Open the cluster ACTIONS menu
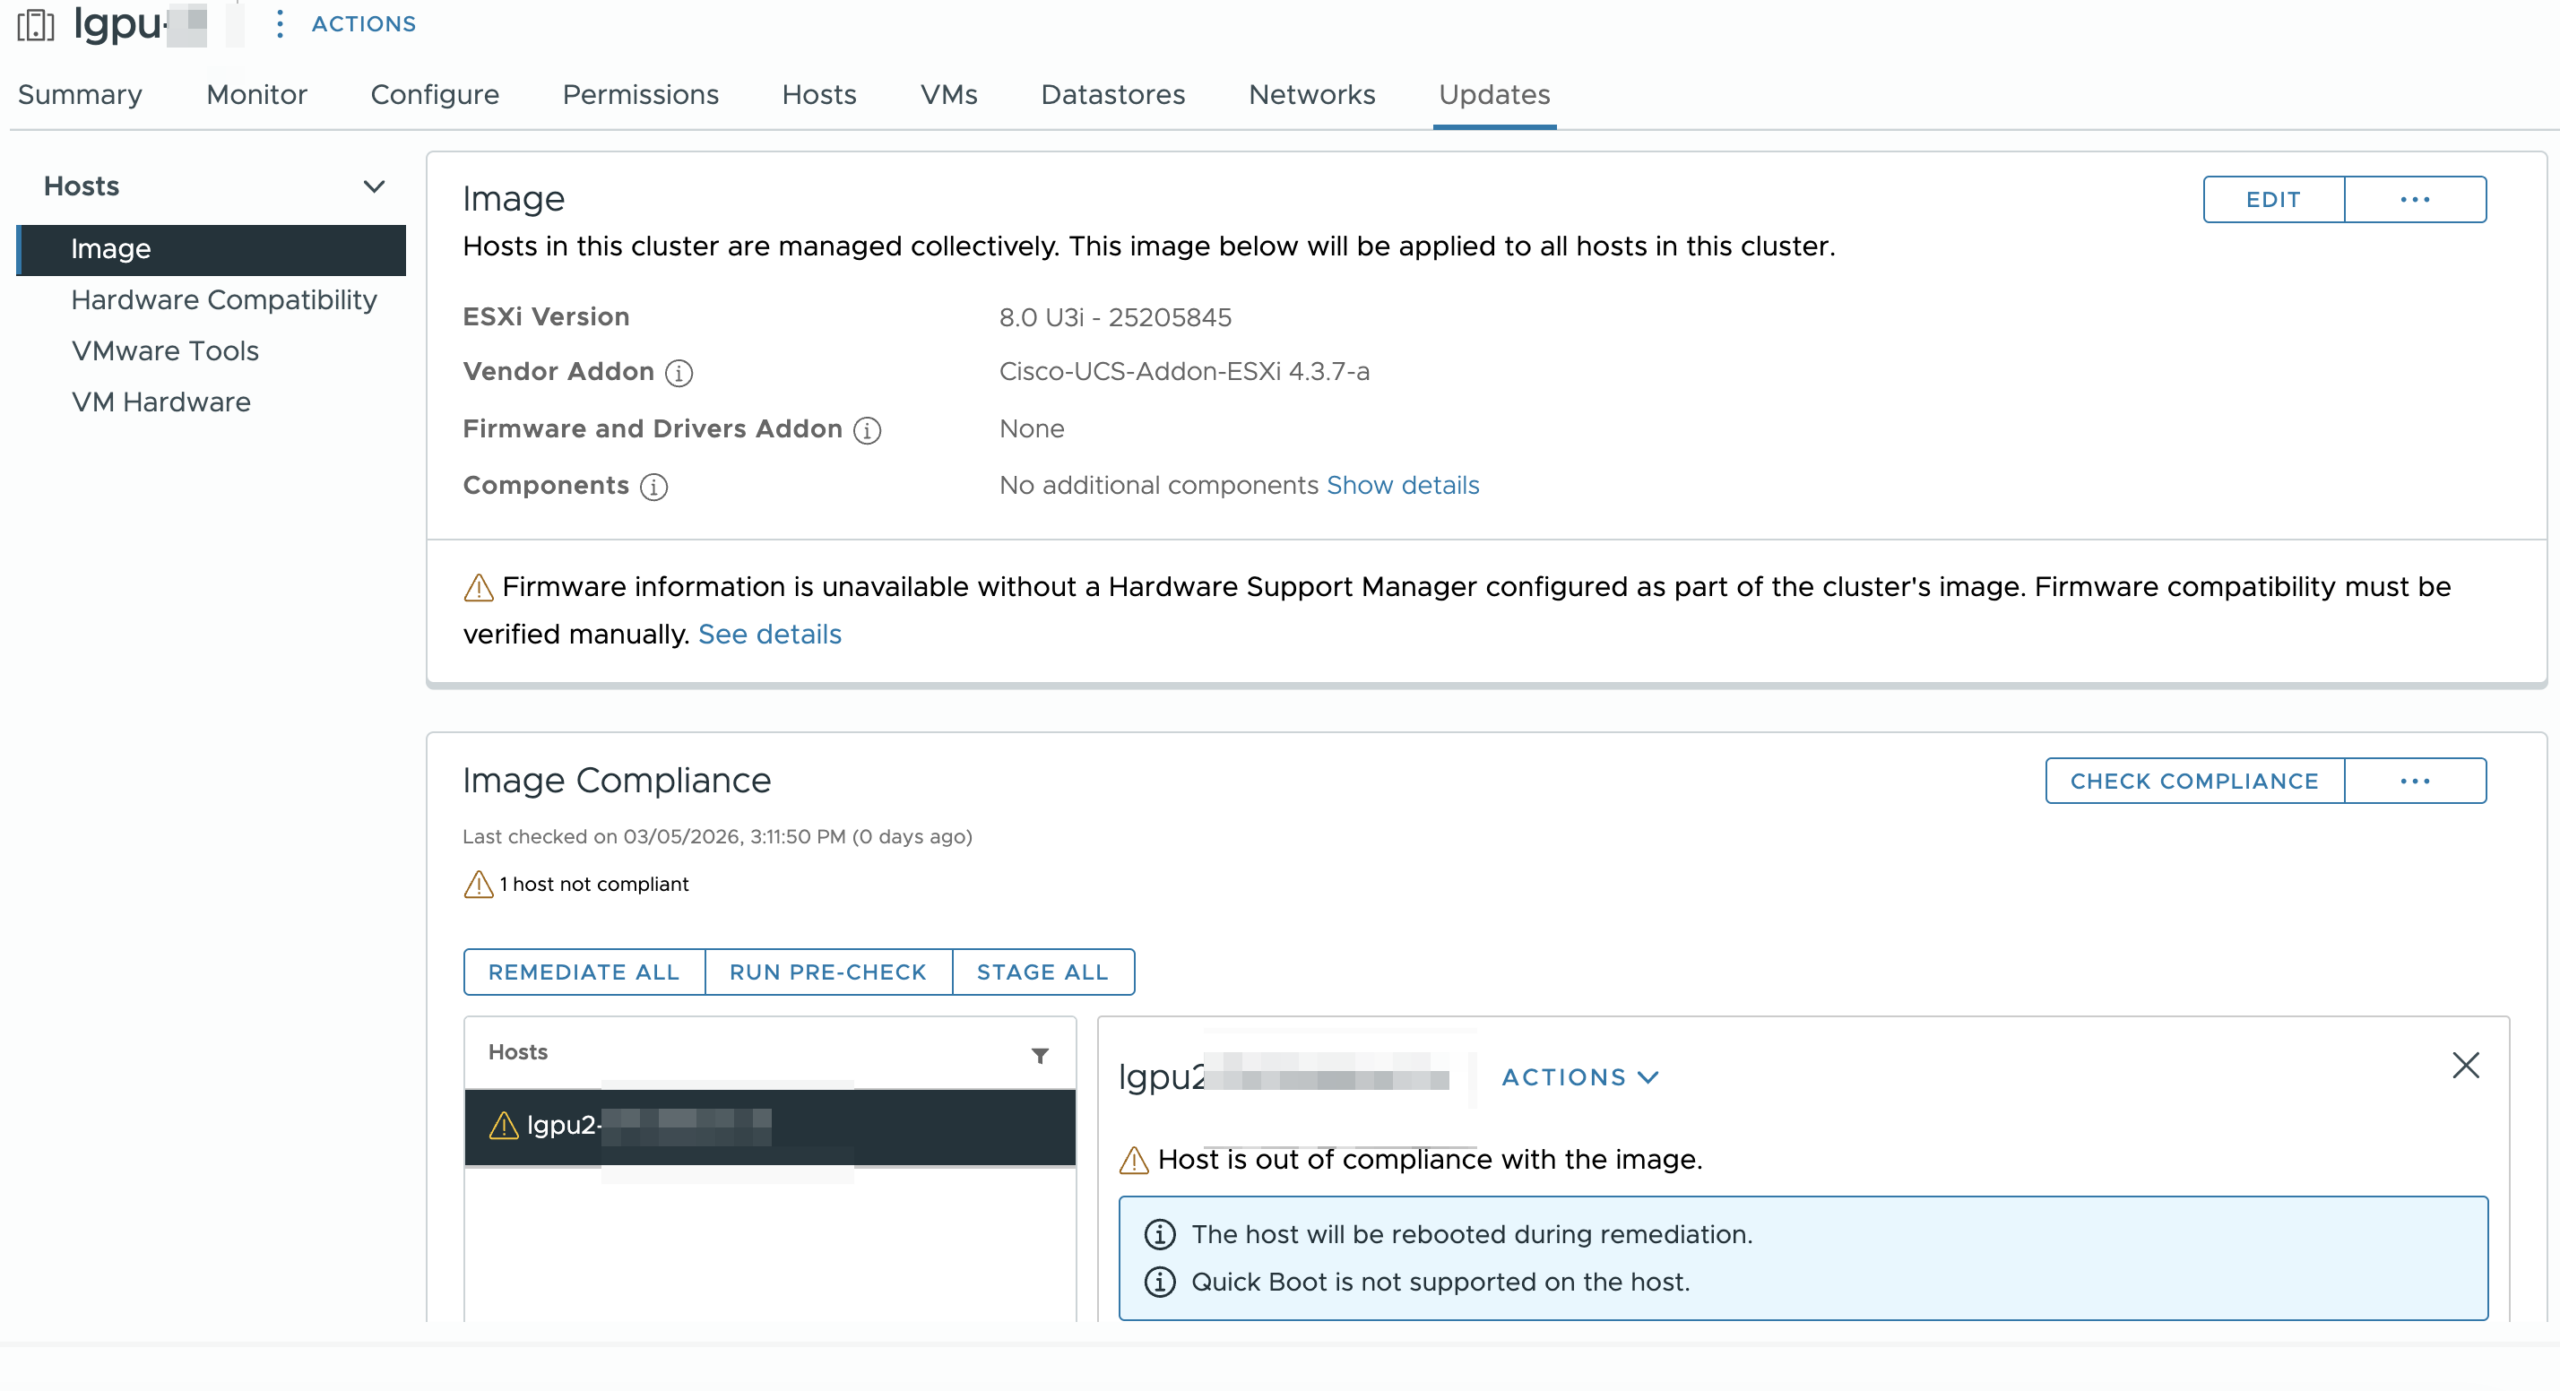Screen dimensions: 2560x1391 tap(364, 24)
